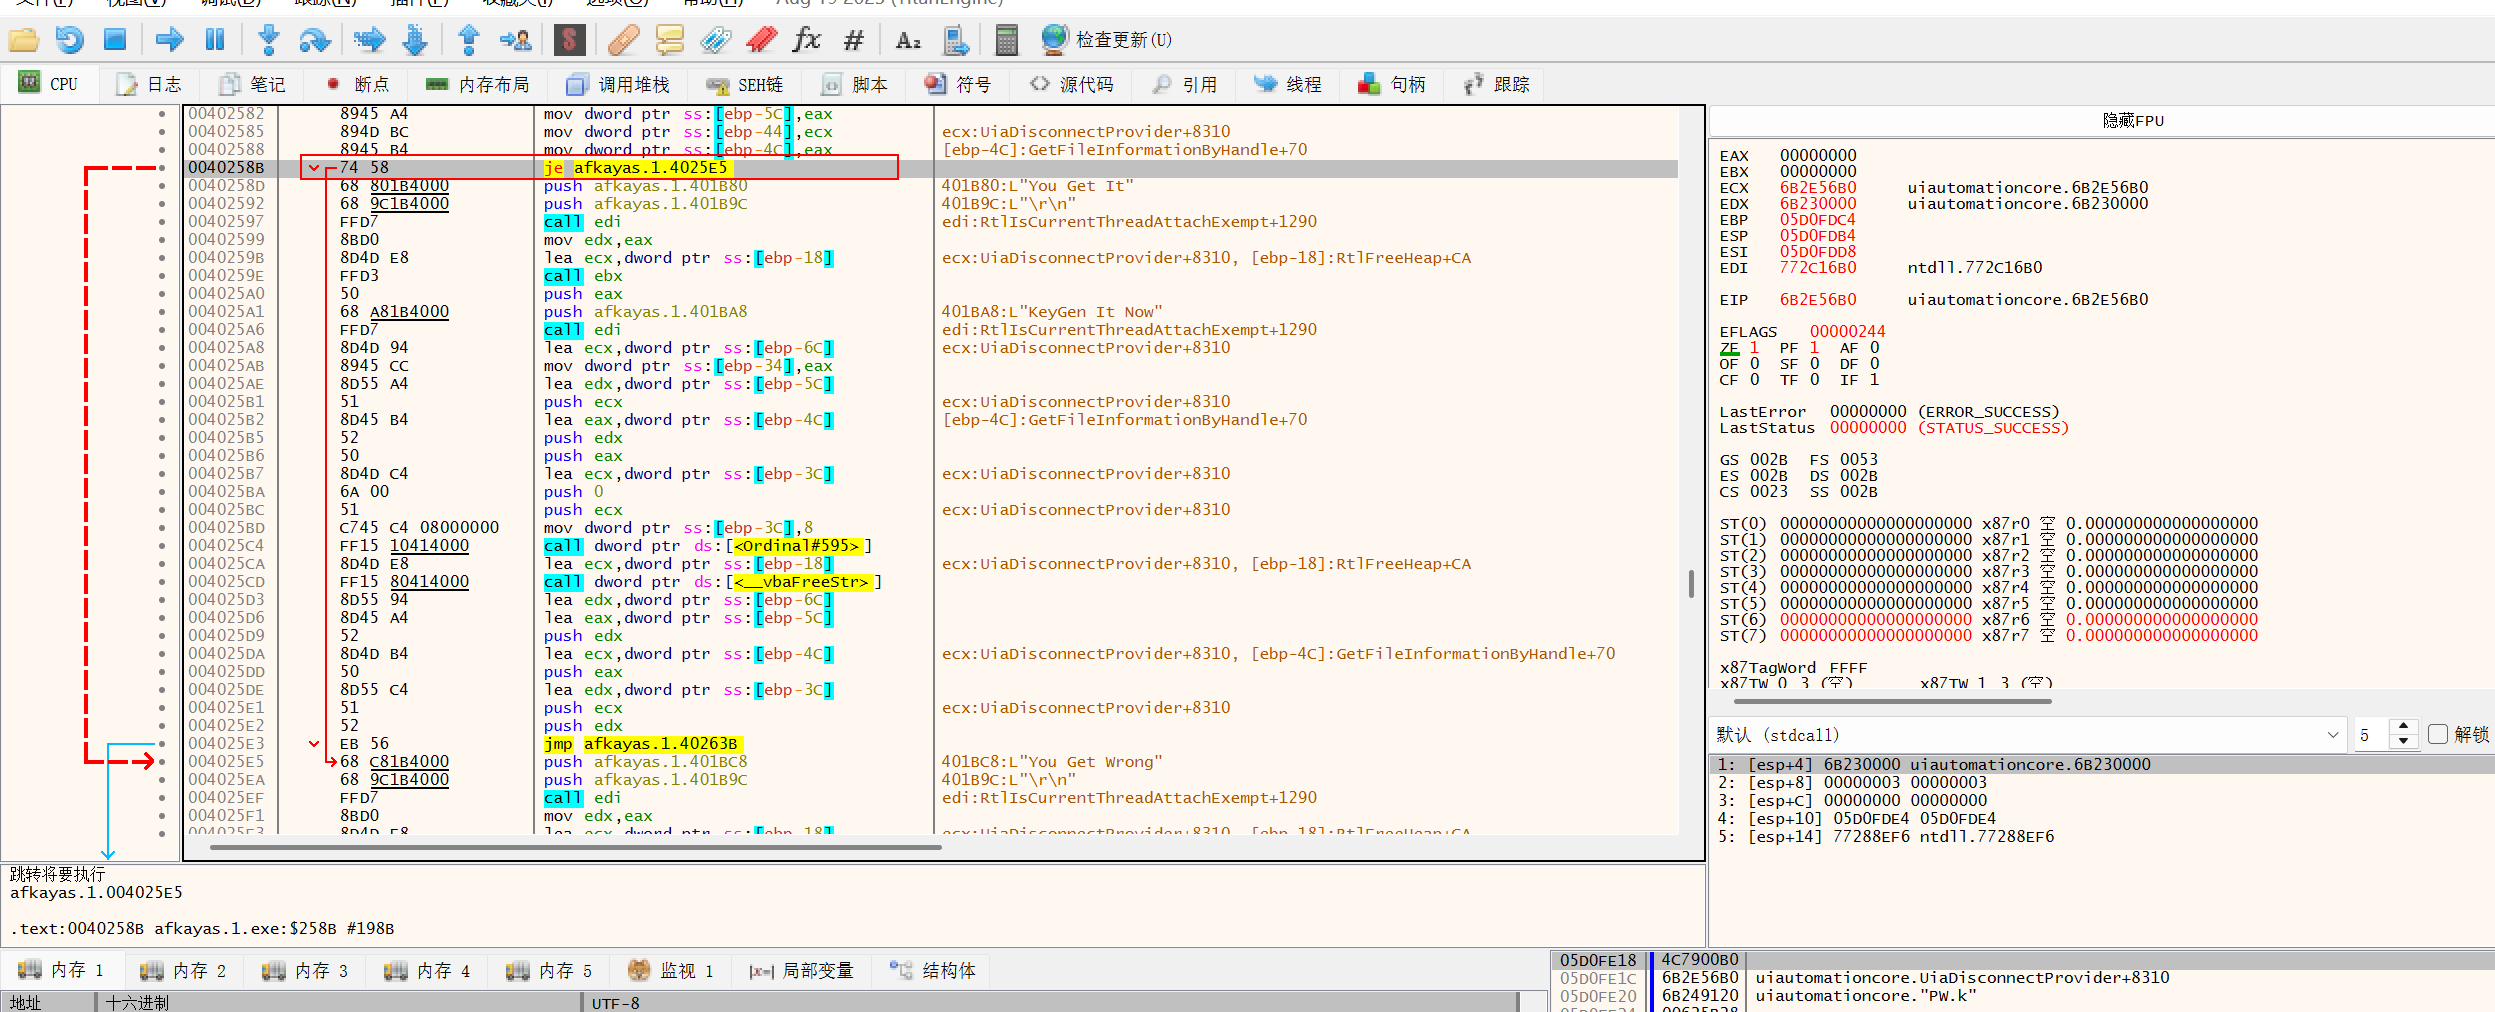Open the Labels tag icon
Image resolution: width=2495 pixels, height=1012 pixels.
[x=715, y=40]
